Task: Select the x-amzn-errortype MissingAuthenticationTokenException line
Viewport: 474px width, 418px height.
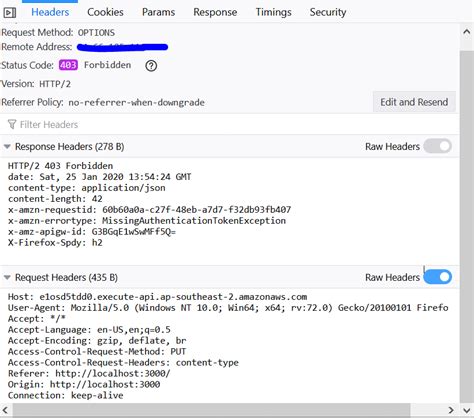Action: [147, 221]
